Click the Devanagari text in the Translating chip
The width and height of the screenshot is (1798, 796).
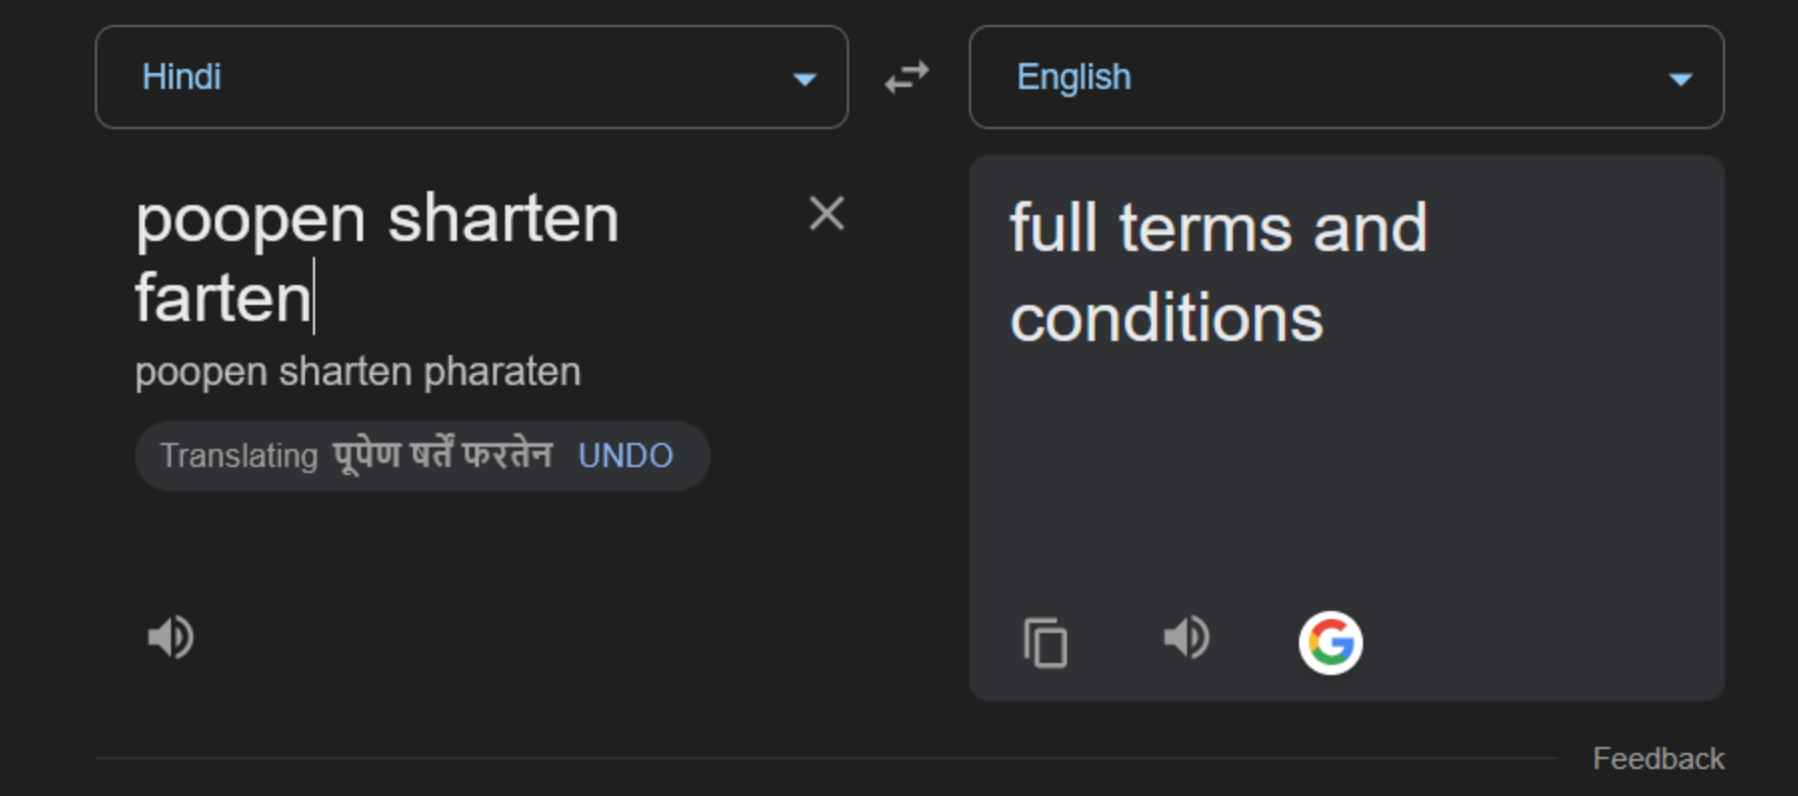coord(442,455)
